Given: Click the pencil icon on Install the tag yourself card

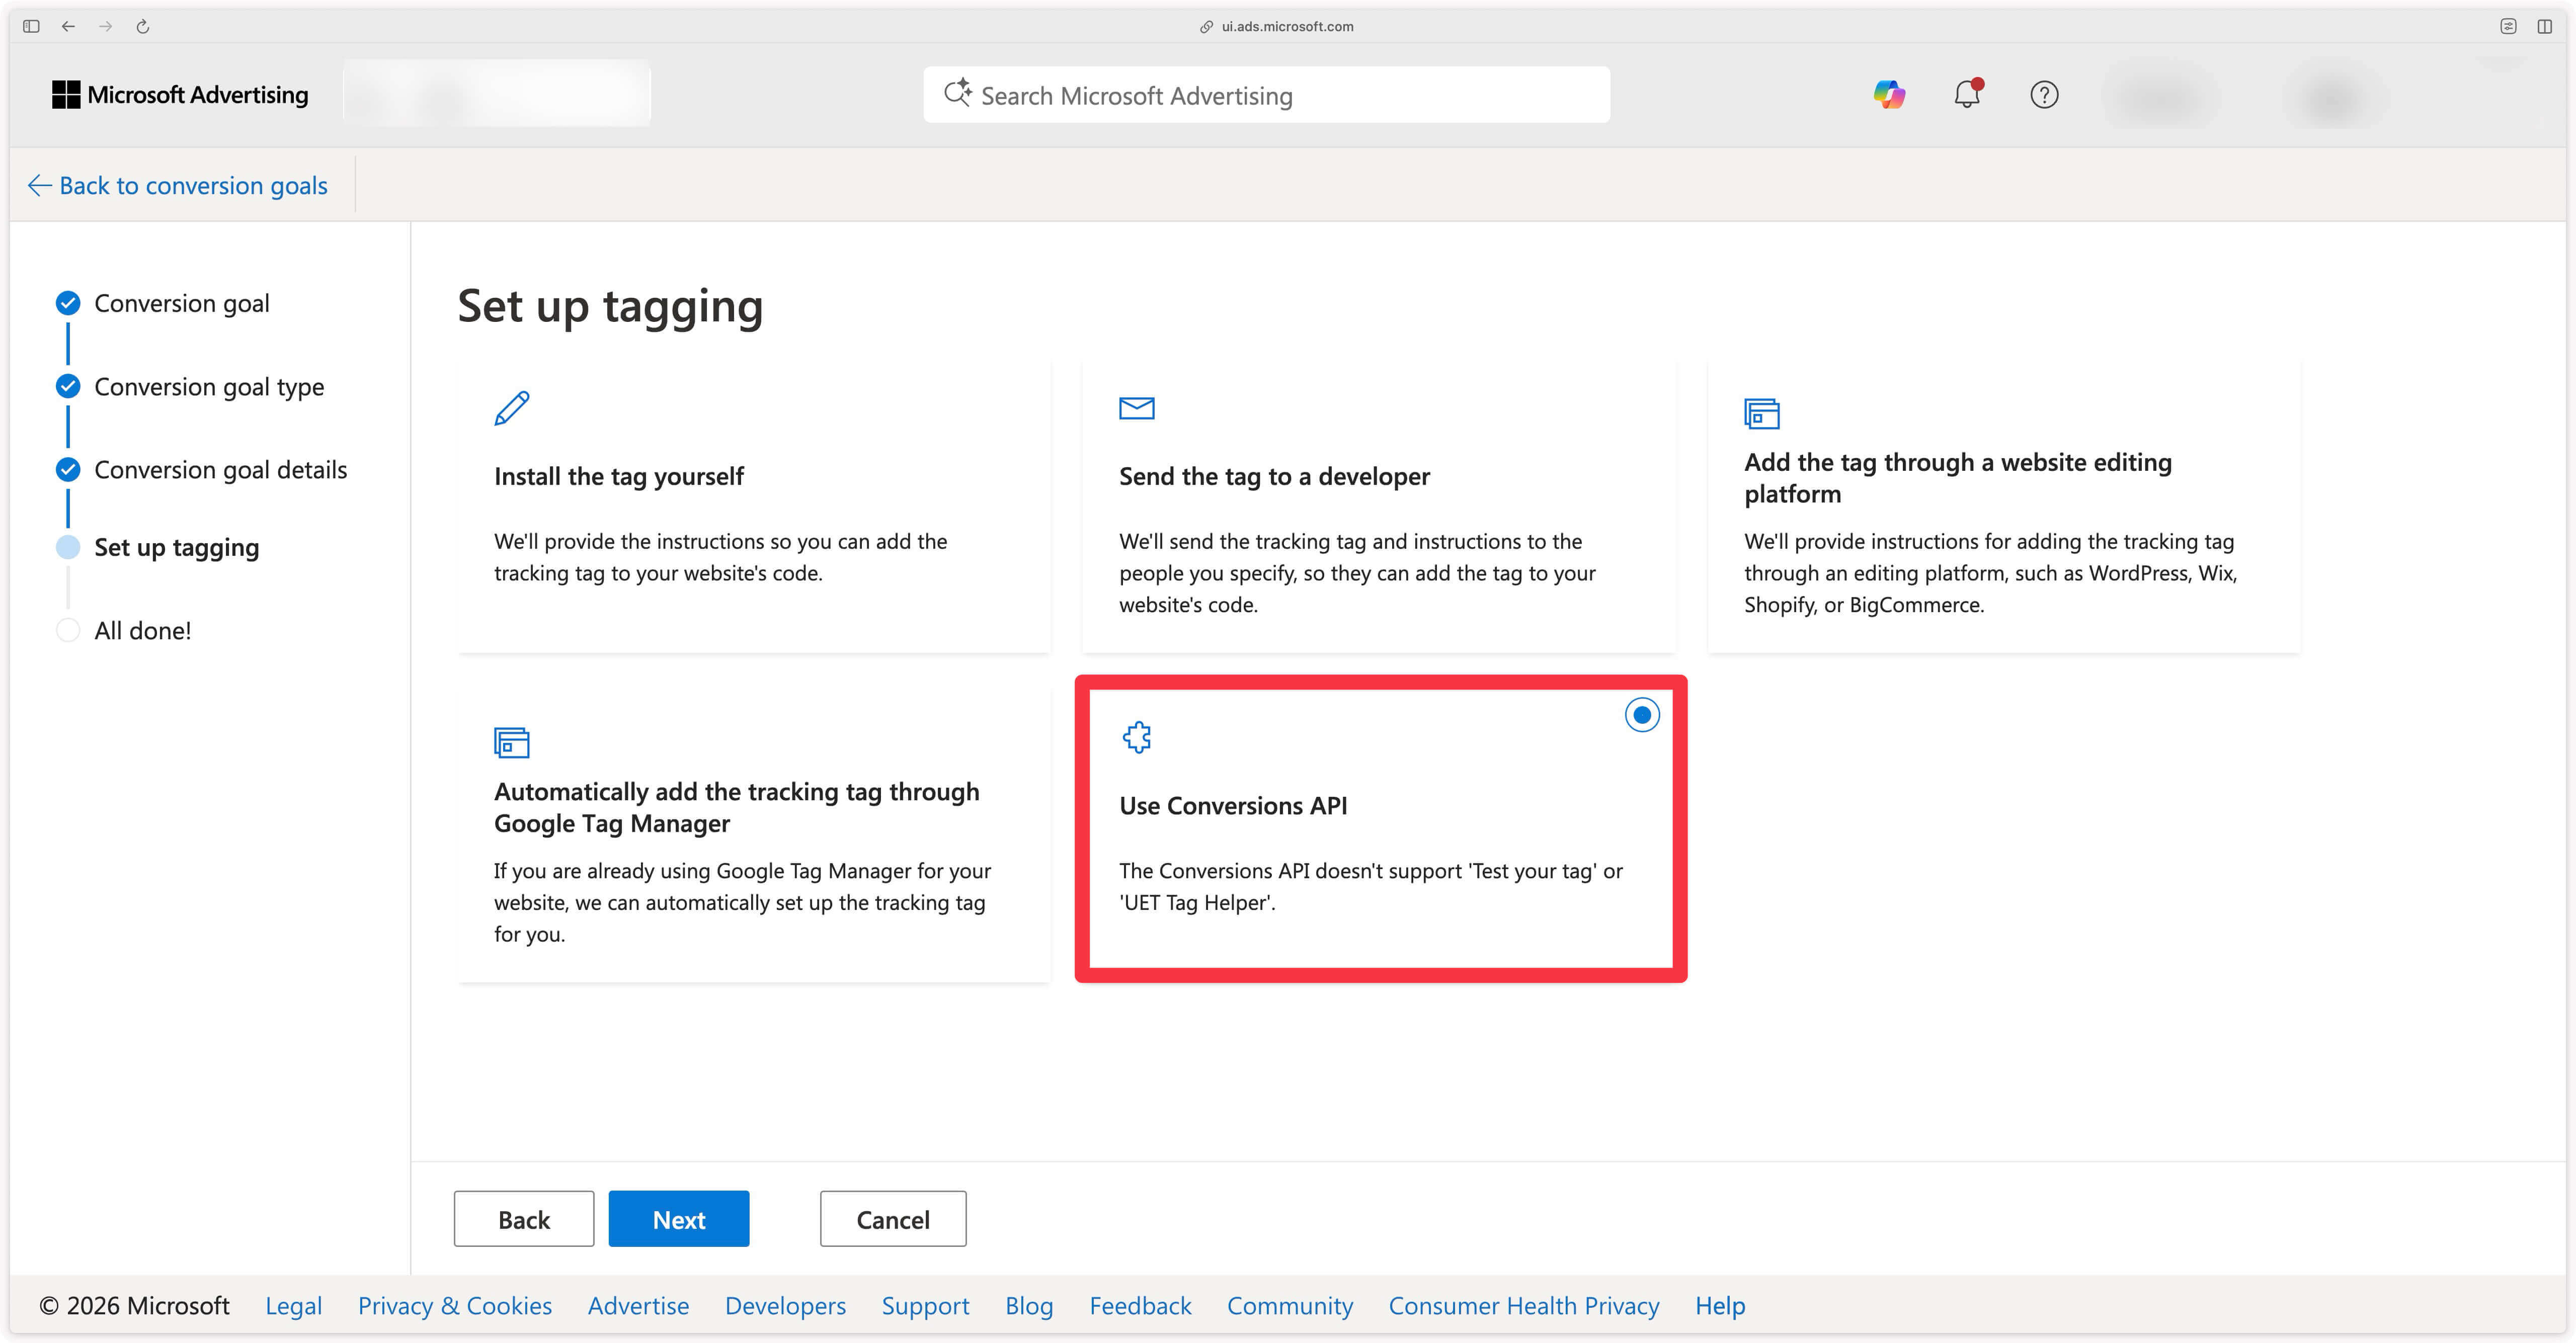Looking at the screenshot, I should (512, 407).
